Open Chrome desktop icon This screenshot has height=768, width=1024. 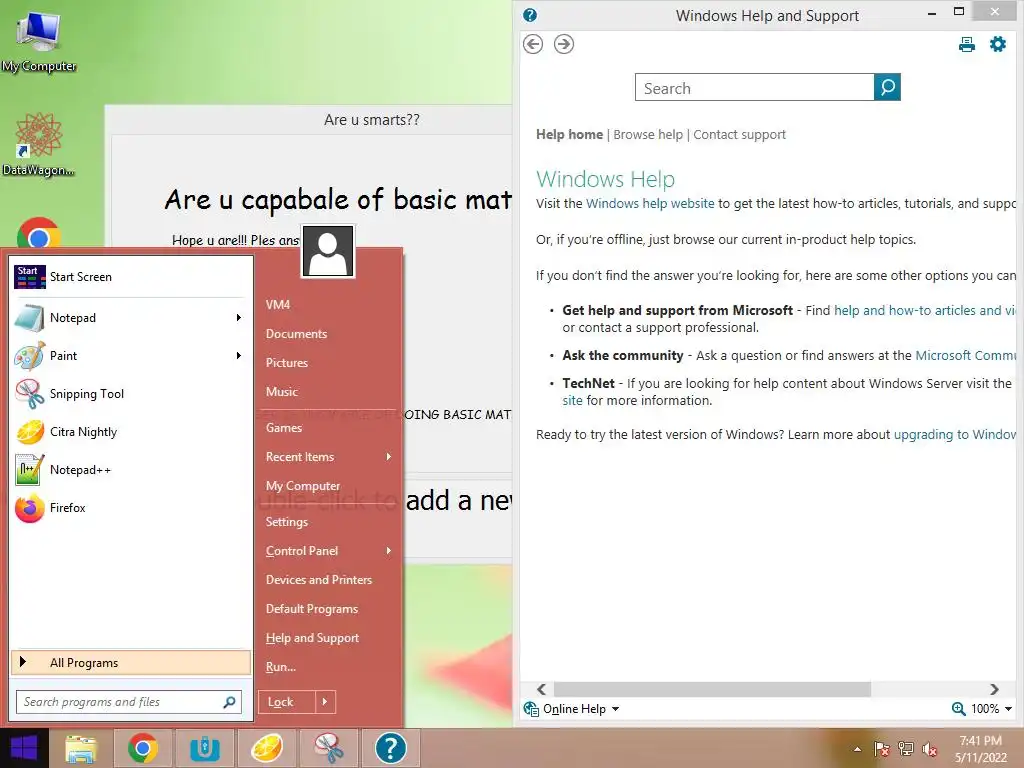[x=39, y=233]
